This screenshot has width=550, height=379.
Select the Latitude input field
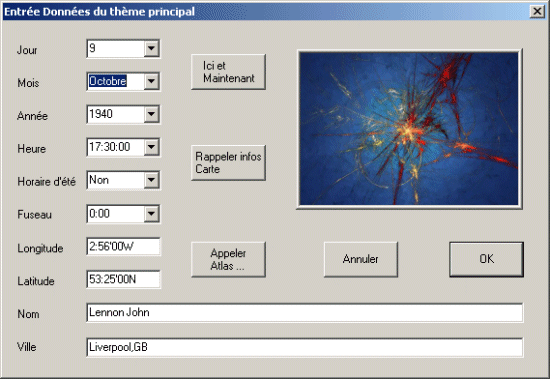123,279
